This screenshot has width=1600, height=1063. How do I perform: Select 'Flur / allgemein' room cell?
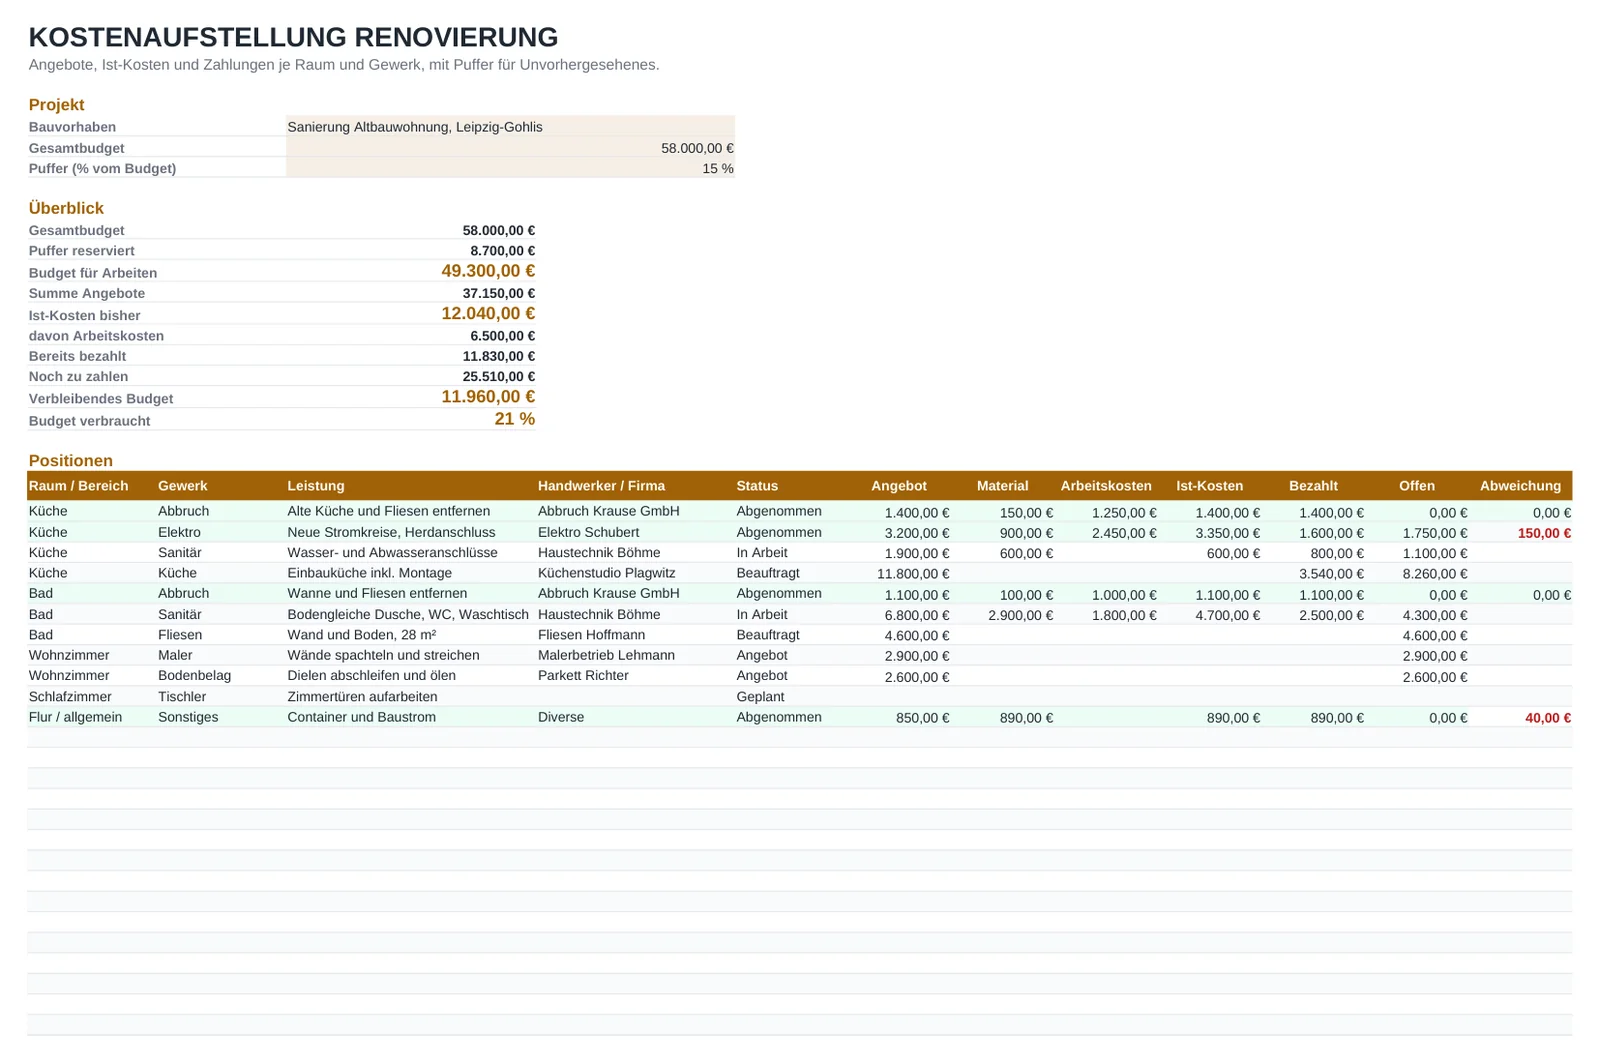[75, 717]
